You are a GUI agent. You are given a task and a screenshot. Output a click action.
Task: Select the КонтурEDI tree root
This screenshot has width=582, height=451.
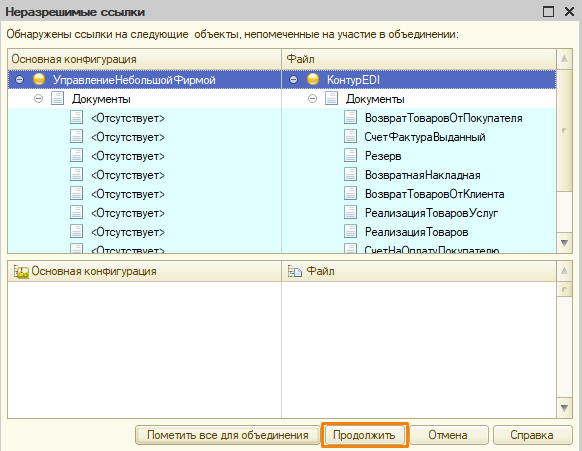(419, 79)
